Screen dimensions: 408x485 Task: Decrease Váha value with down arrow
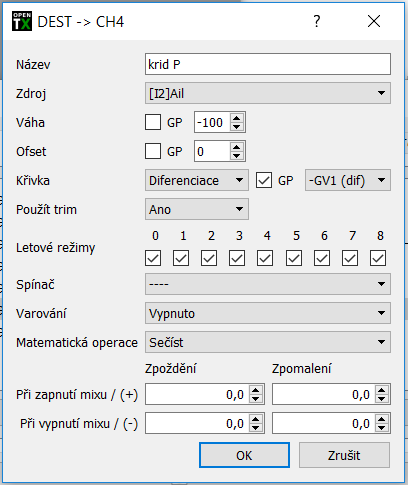pos(237,127)
